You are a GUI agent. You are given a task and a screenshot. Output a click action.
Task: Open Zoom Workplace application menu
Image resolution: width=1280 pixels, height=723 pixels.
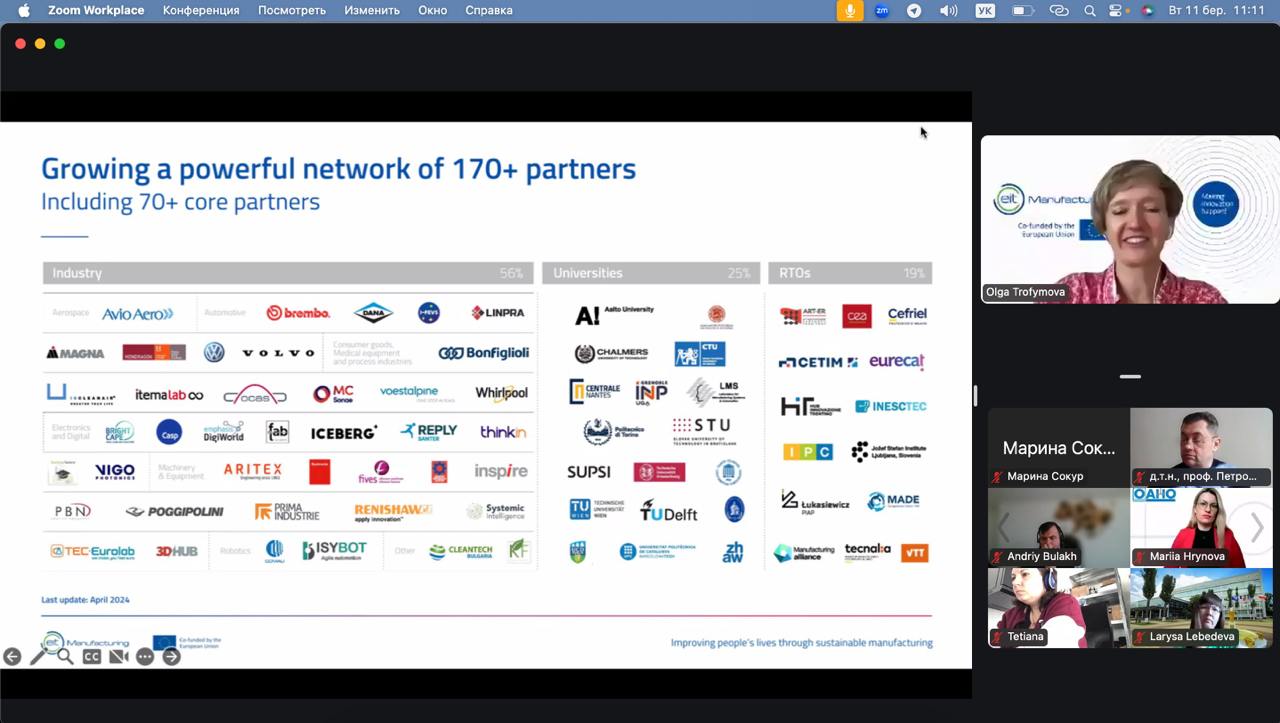point(96,10)
